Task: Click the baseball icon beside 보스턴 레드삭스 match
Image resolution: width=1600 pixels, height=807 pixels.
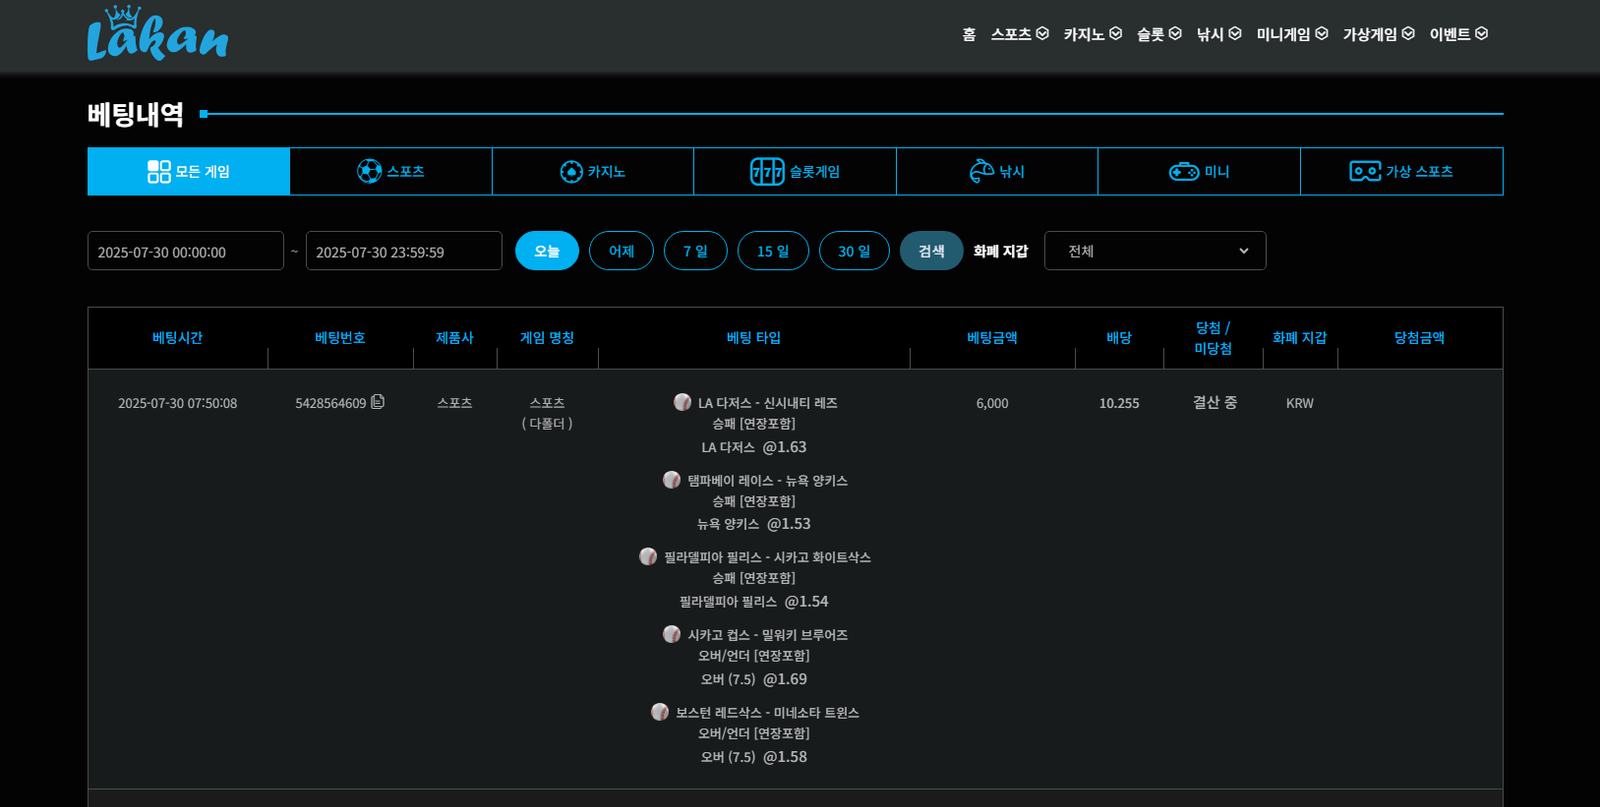Action: coord(660,712)
